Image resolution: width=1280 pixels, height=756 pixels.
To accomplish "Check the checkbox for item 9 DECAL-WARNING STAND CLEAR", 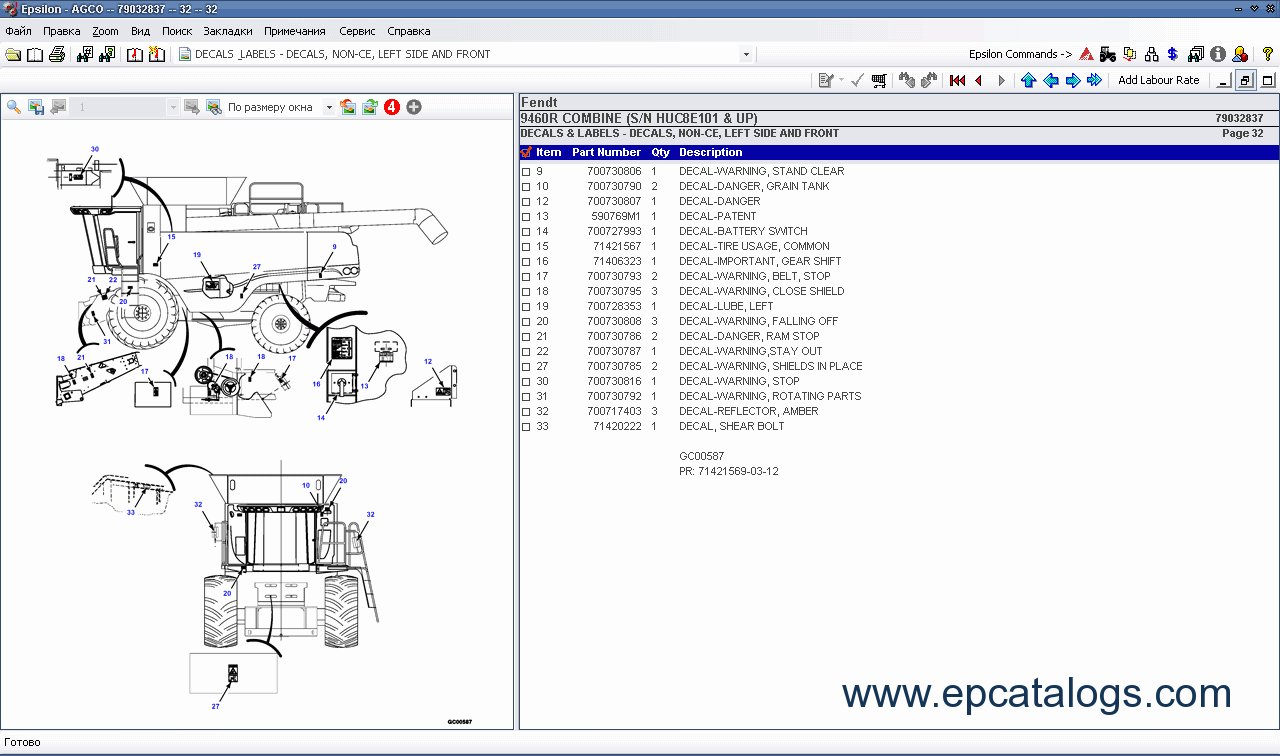I will tap(527, 171).
